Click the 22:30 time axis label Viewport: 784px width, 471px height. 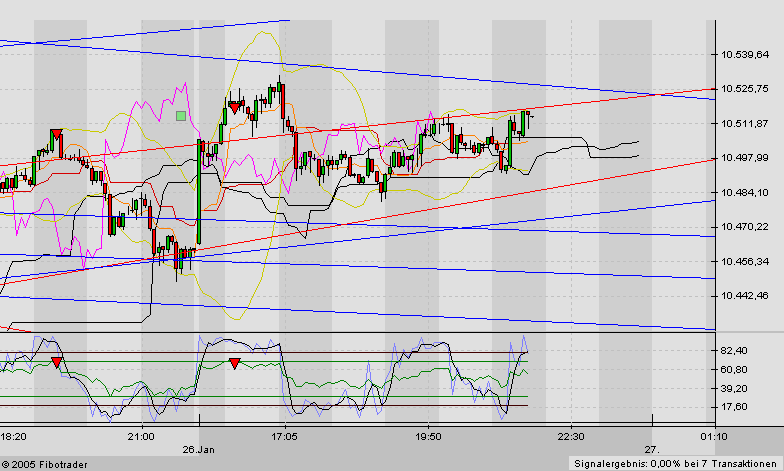tap(571, 437)
